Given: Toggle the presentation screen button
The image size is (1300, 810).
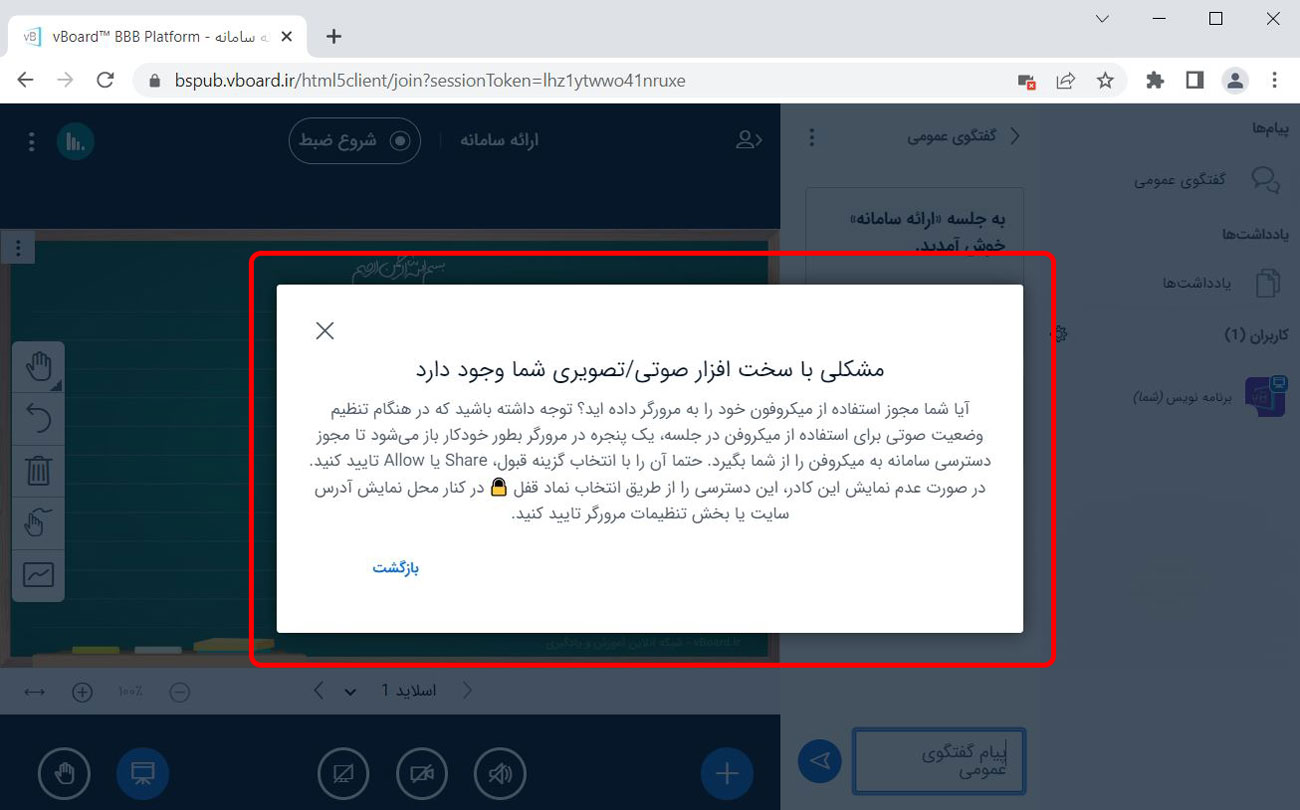Looking at the screenshot, I should point(142,773).
